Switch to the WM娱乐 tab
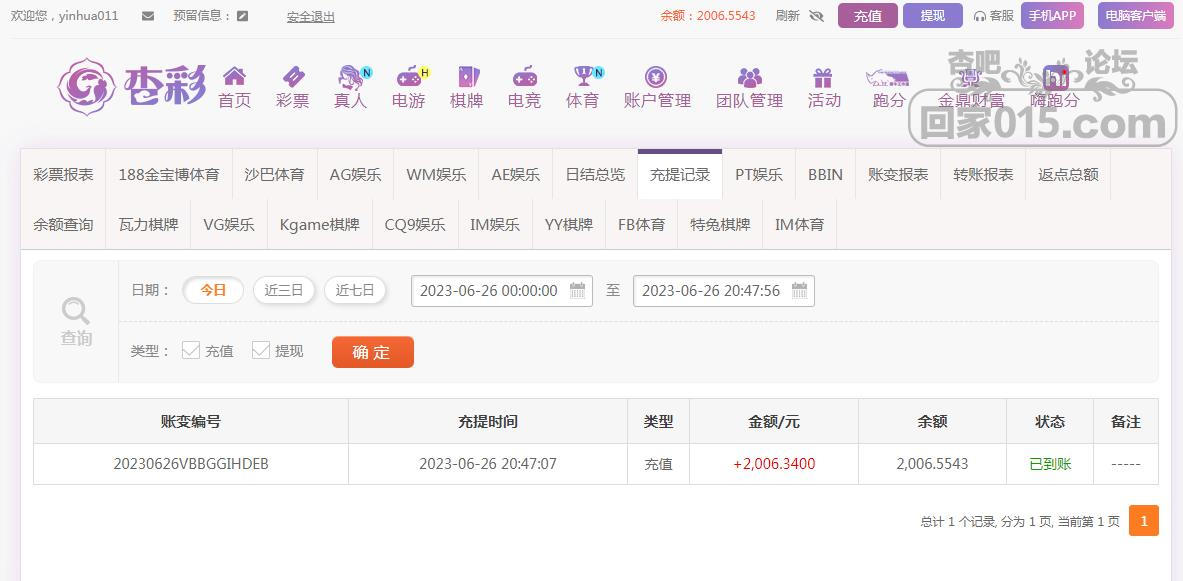1183x581 pixels. tap(436, 174)
